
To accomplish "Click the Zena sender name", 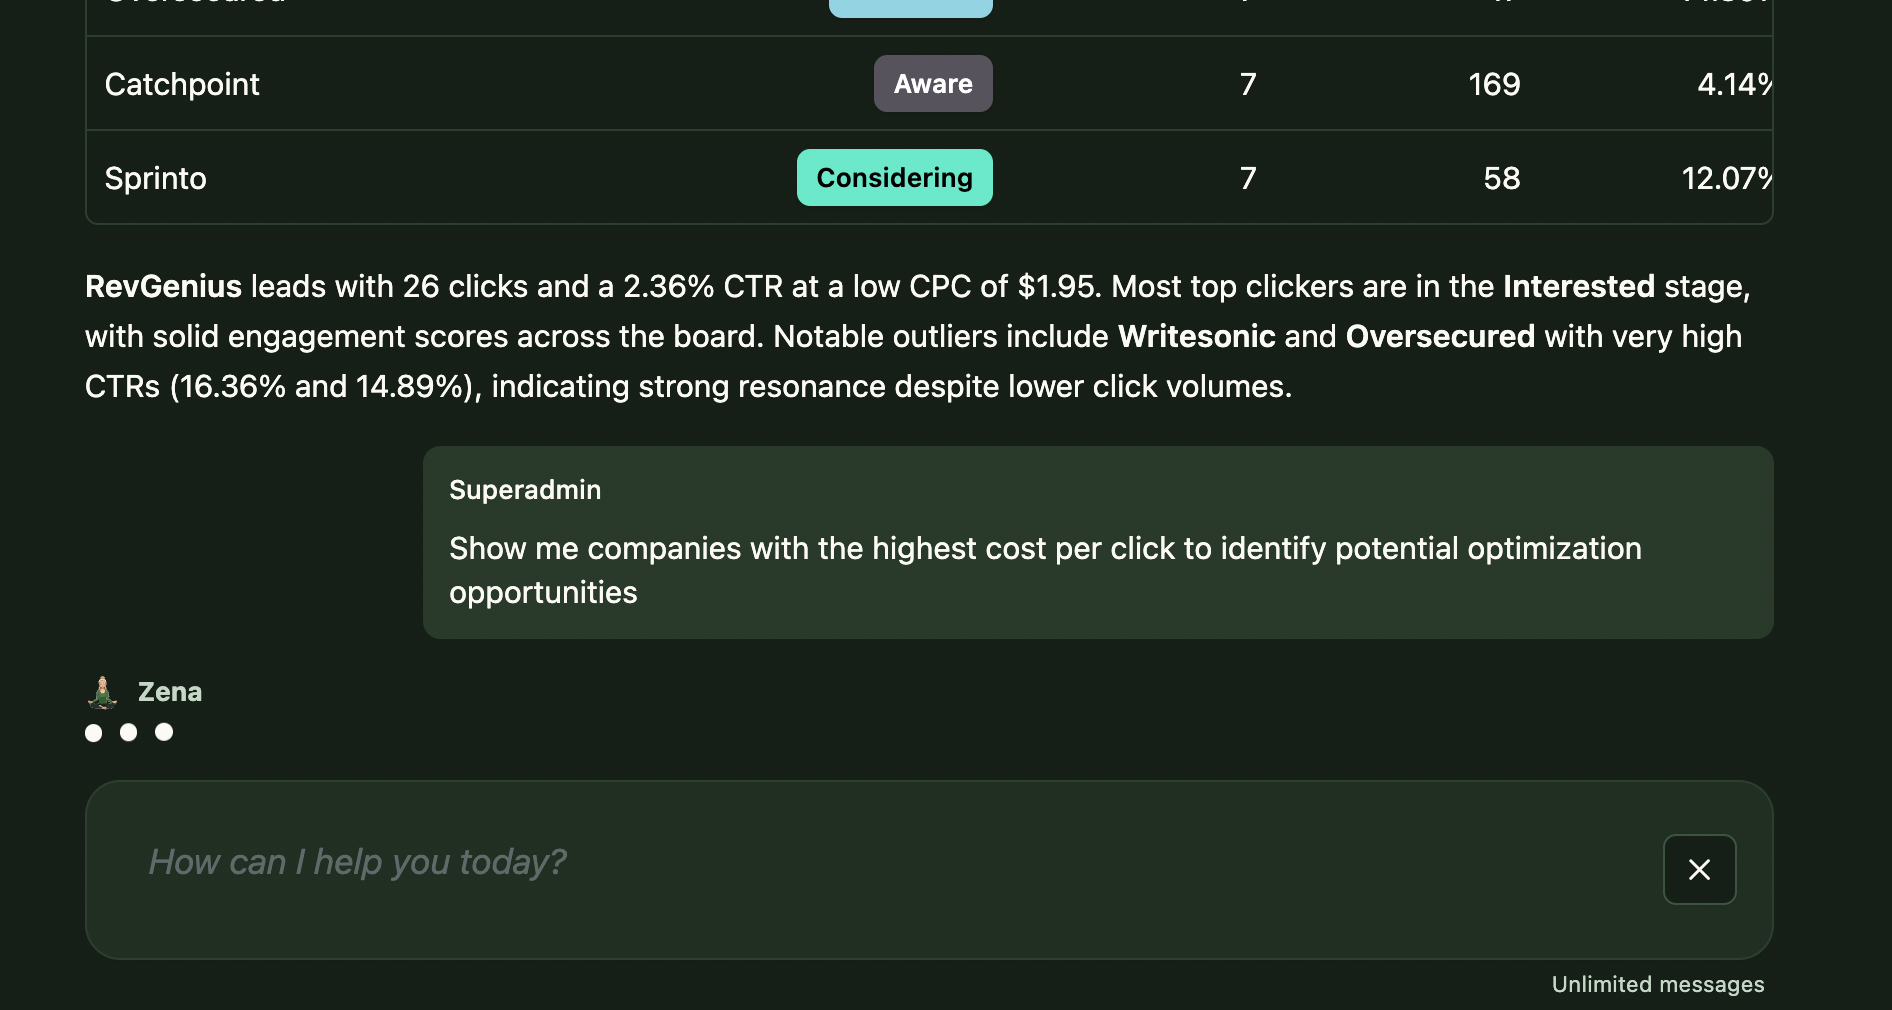I will [x=170, y=692].
